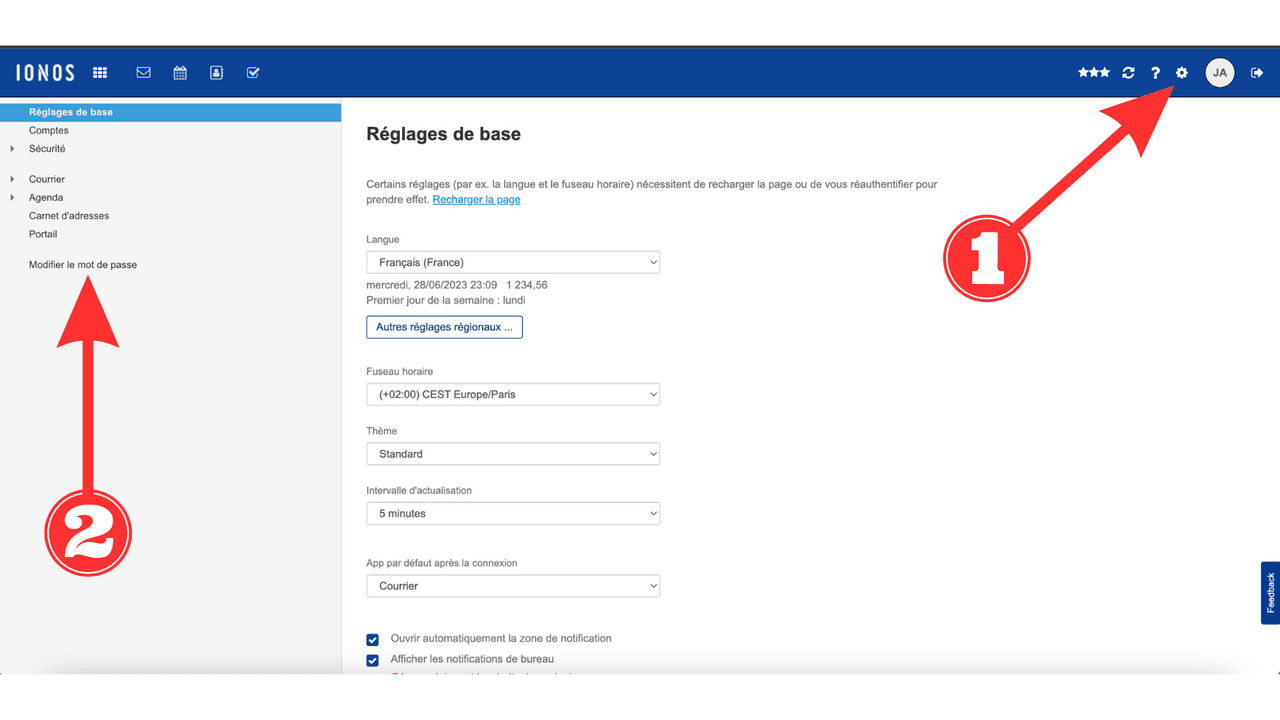Open the Langue dropdown

click(x=513, y=263)
